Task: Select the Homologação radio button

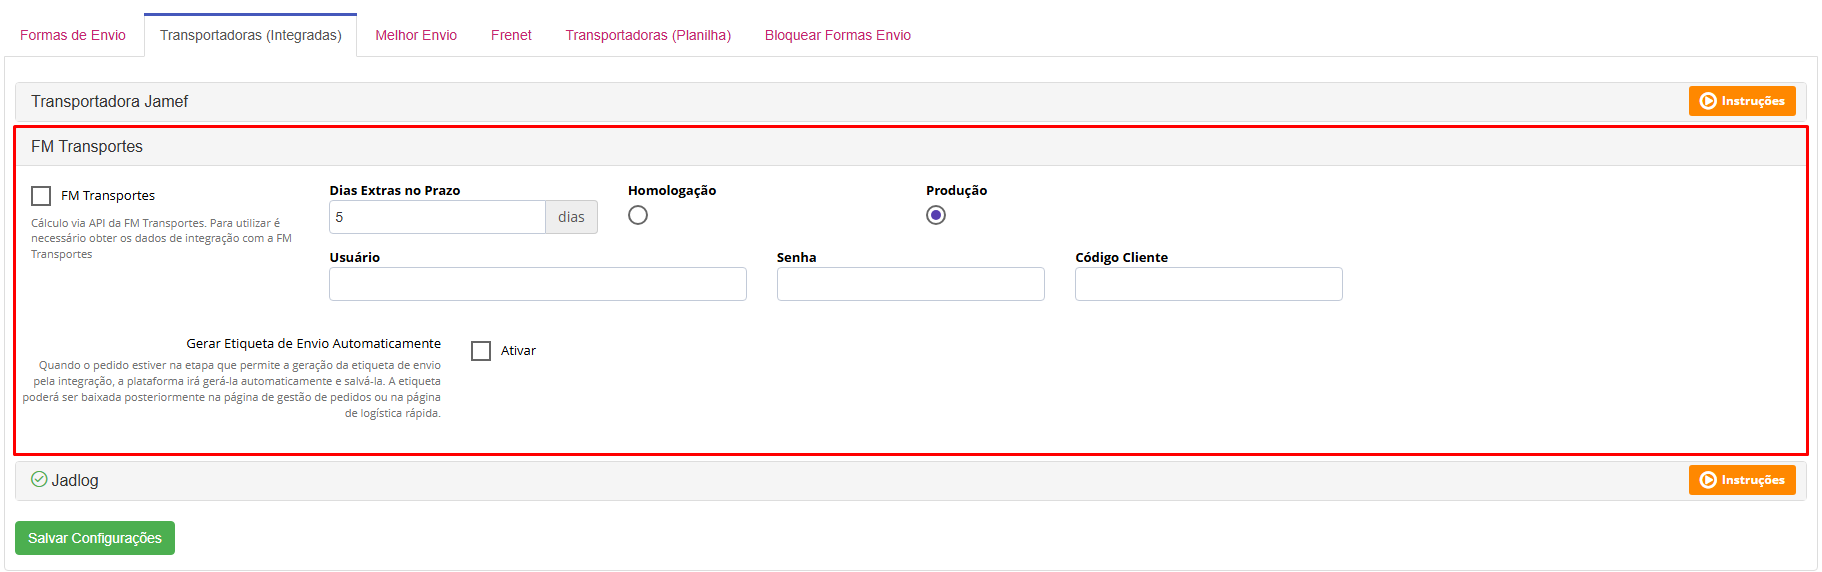Action: click(x=638, y=215)
